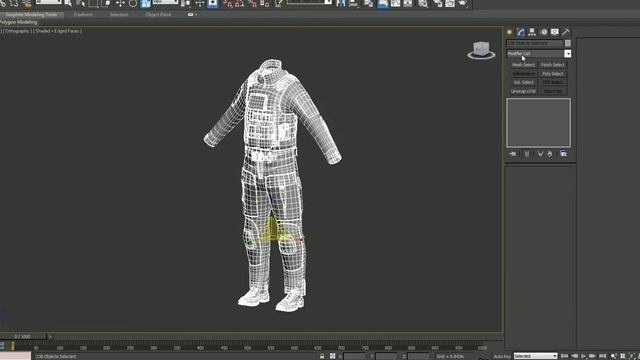
Task: Click the Play Animation button
Action: point(584,356)
